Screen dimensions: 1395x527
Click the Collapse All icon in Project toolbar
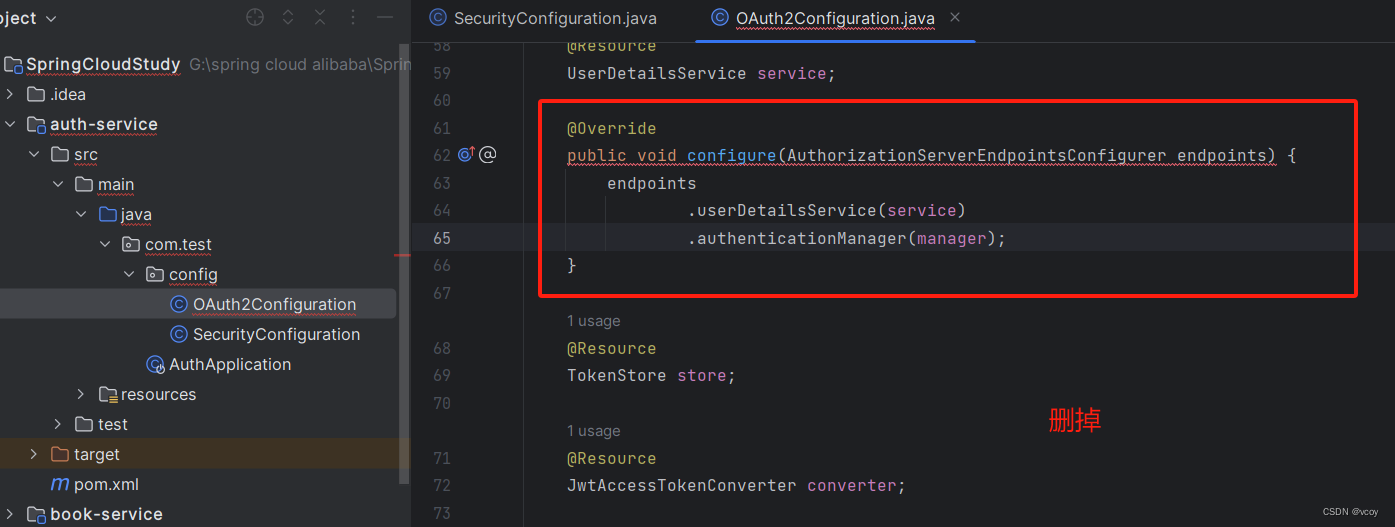[320, 18]
